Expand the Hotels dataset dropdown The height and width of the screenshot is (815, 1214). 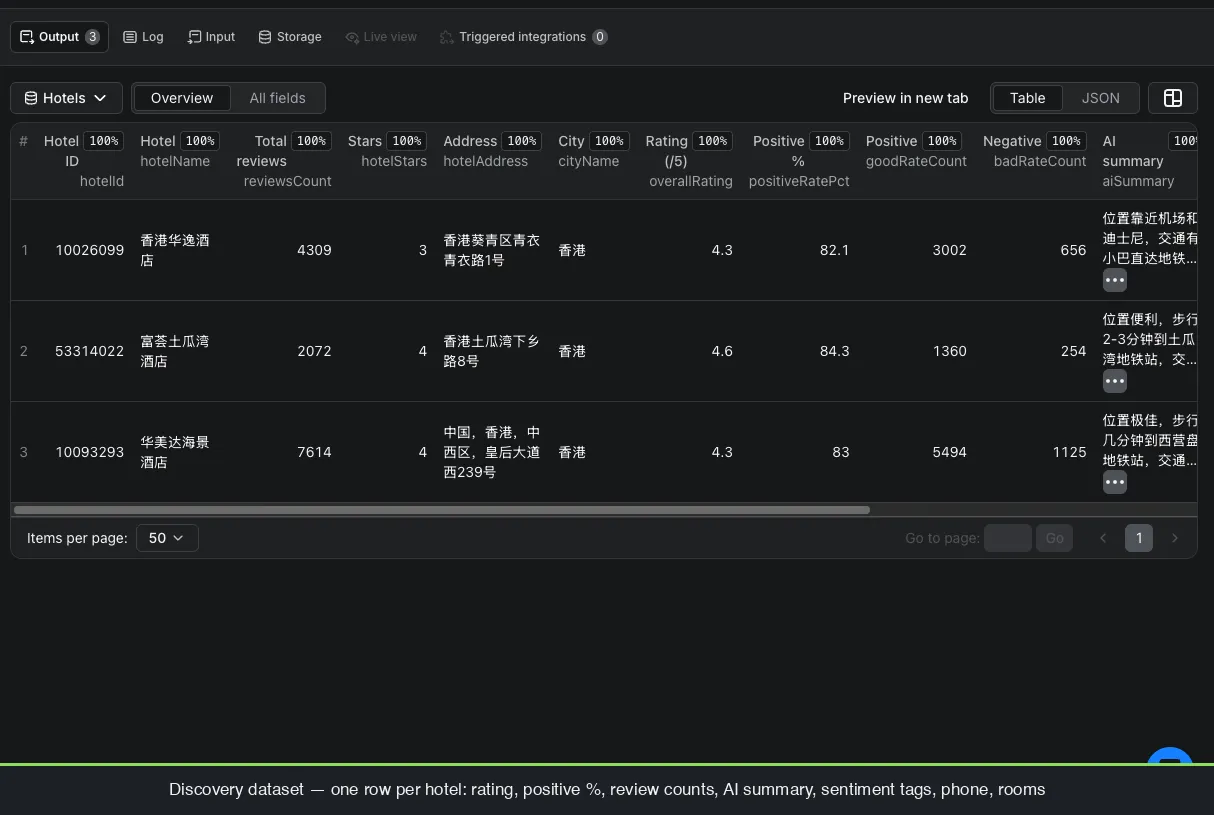[x=66, y=98]
